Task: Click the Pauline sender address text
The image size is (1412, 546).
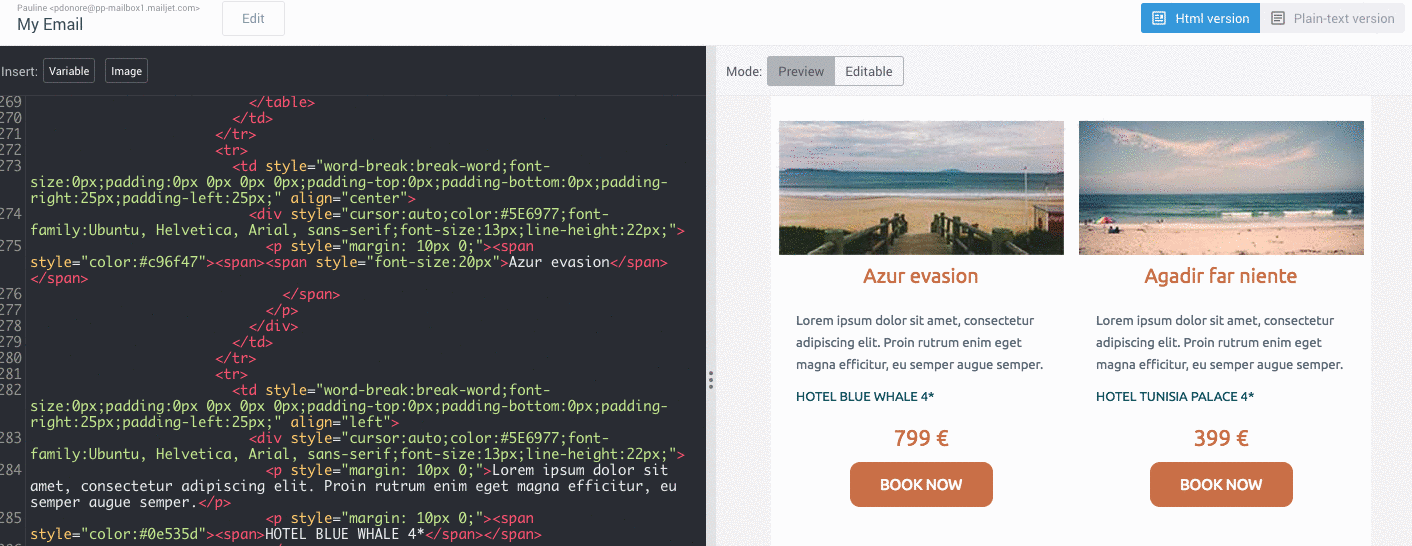Action: (108, 8)
